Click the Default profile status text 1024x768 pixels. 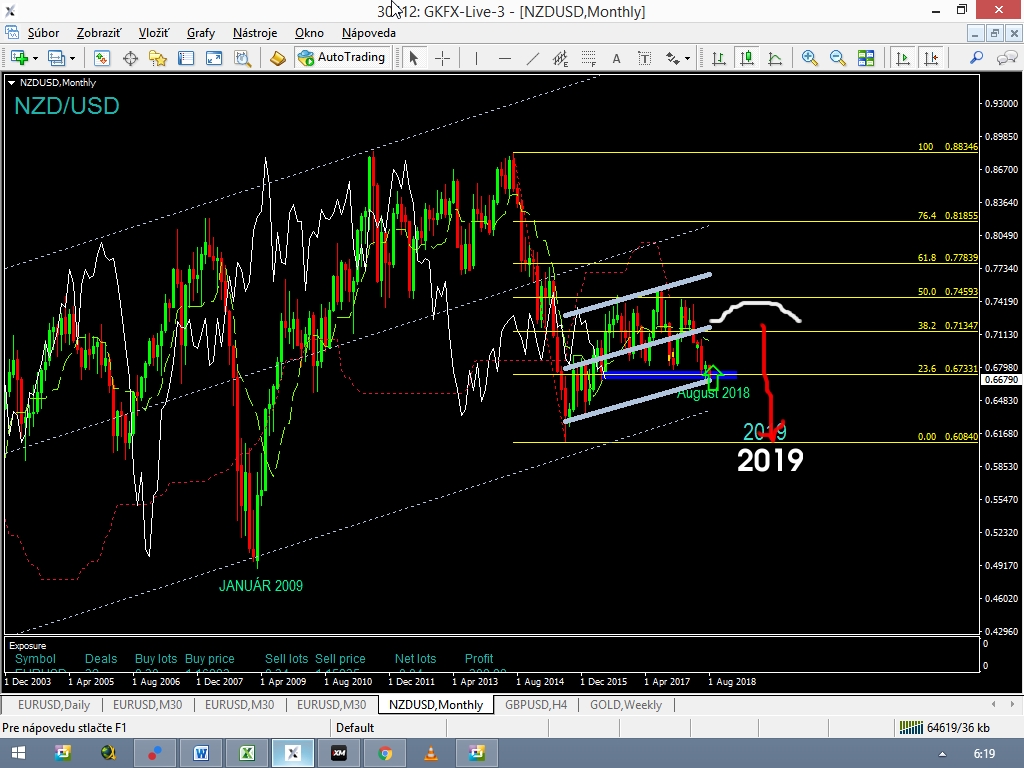(x=355, y=728)
